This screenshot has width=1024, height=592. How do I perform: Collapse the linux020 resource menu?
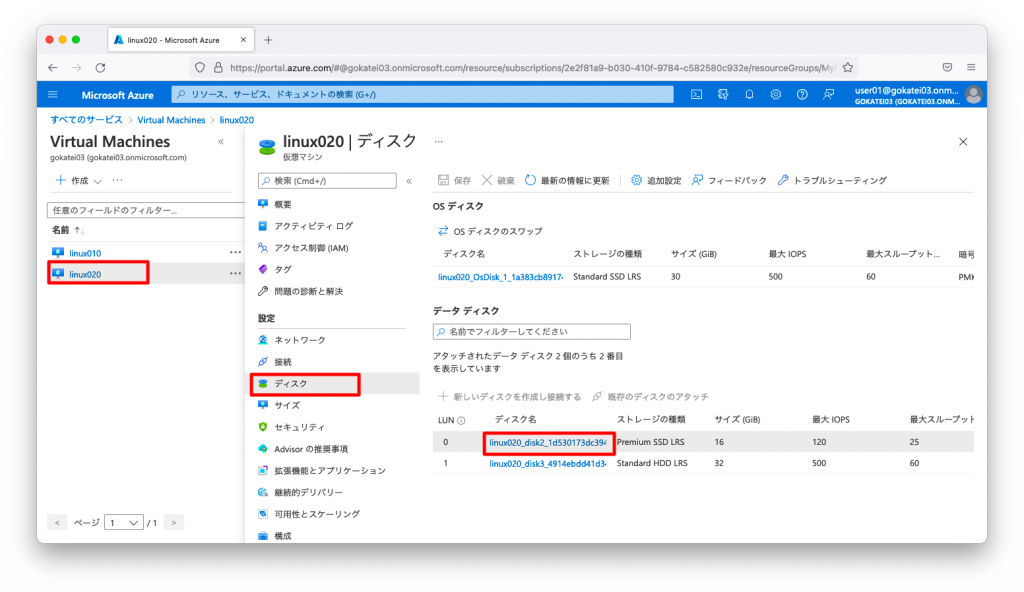[409, 181]
